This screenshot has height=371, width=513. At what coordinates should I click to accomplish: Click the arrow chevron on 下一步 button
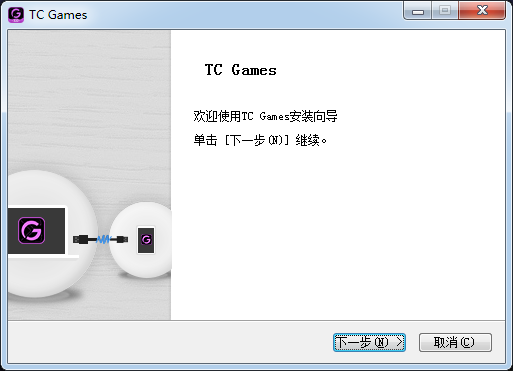point(399,342)
